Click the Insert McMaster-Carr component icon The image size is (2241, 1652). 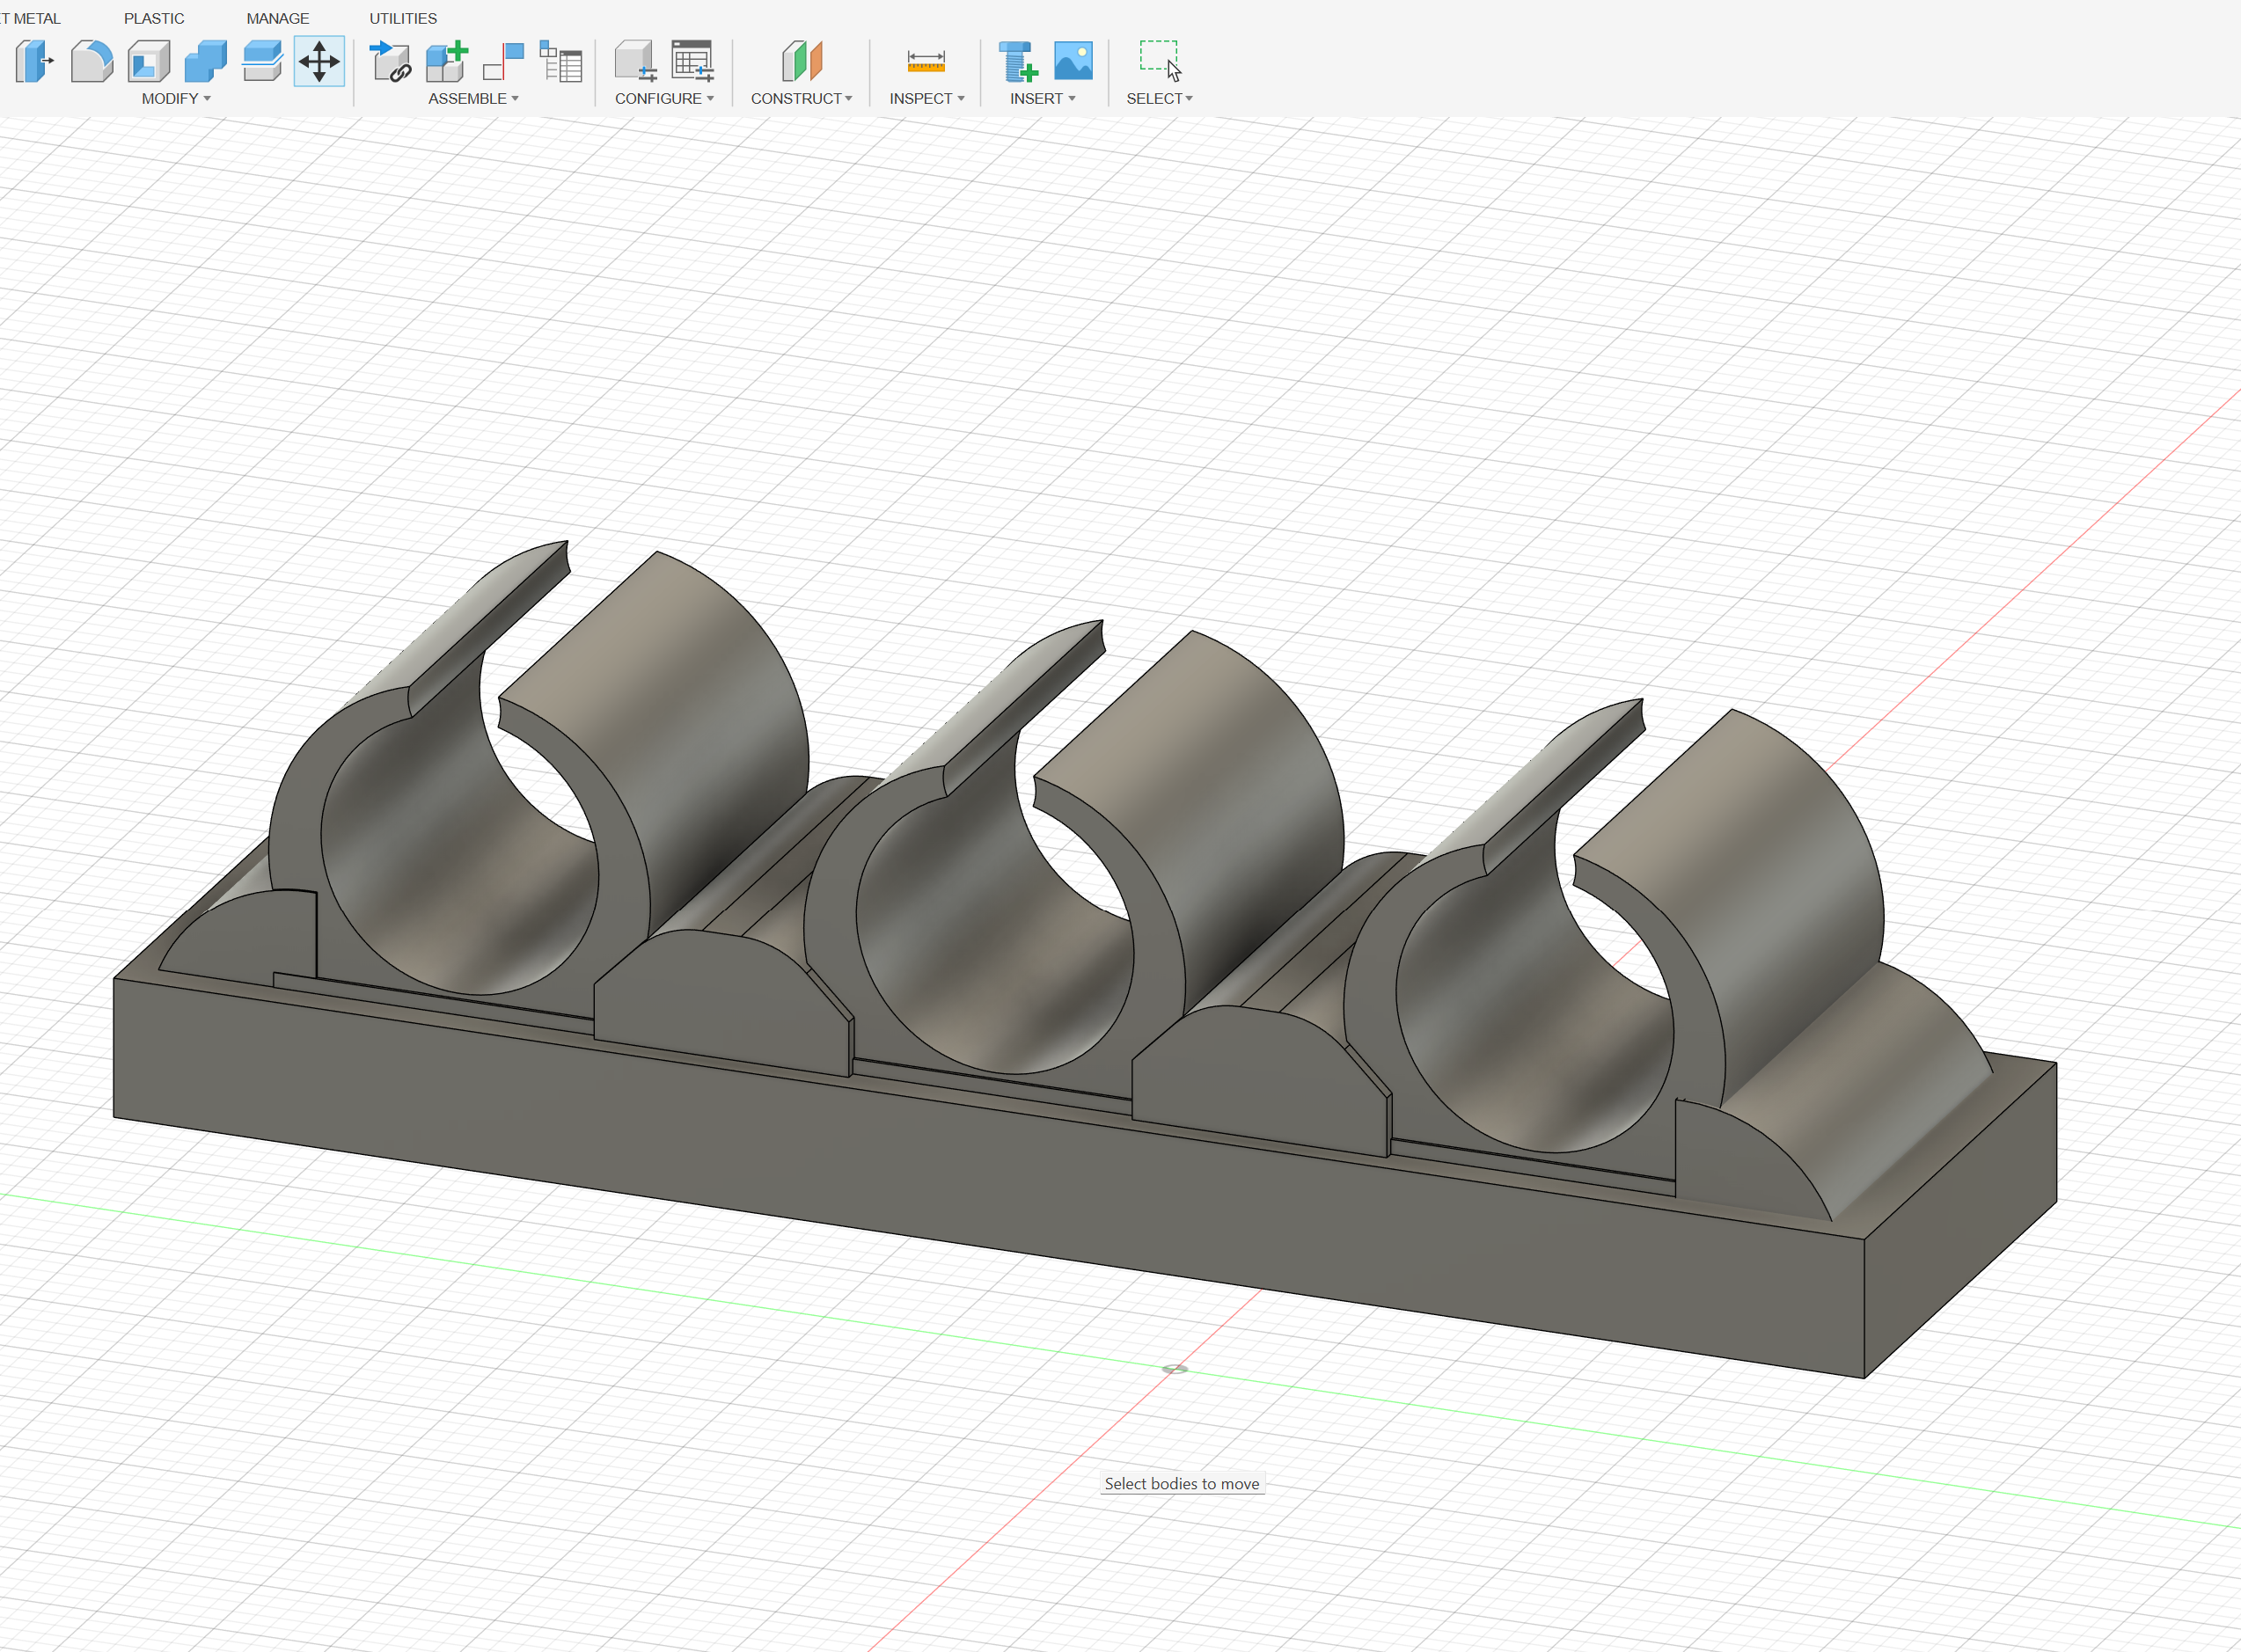[x=1018, y=62]
